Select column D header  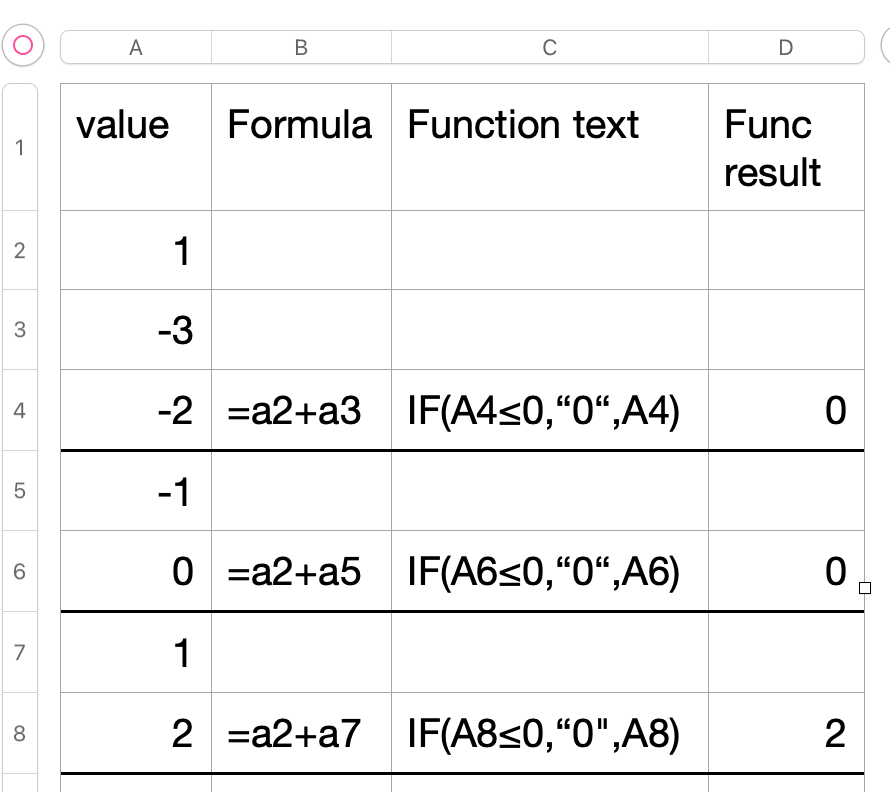tap(786, 47)
